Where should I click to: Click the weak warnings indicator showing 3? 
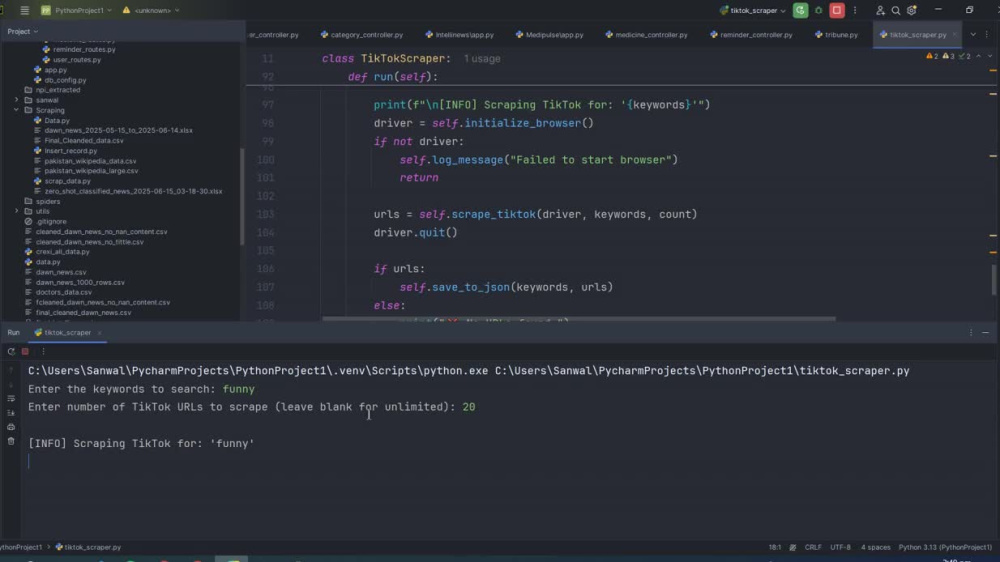pyautogui.click(x=948, y=56)
